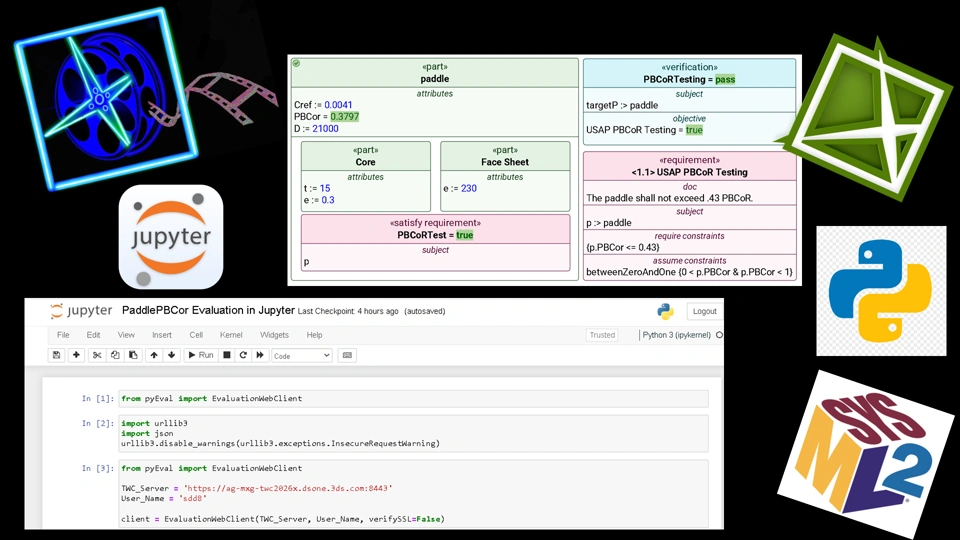Run the selected cell
Viewport: 960px width, 540px height.
201,355
